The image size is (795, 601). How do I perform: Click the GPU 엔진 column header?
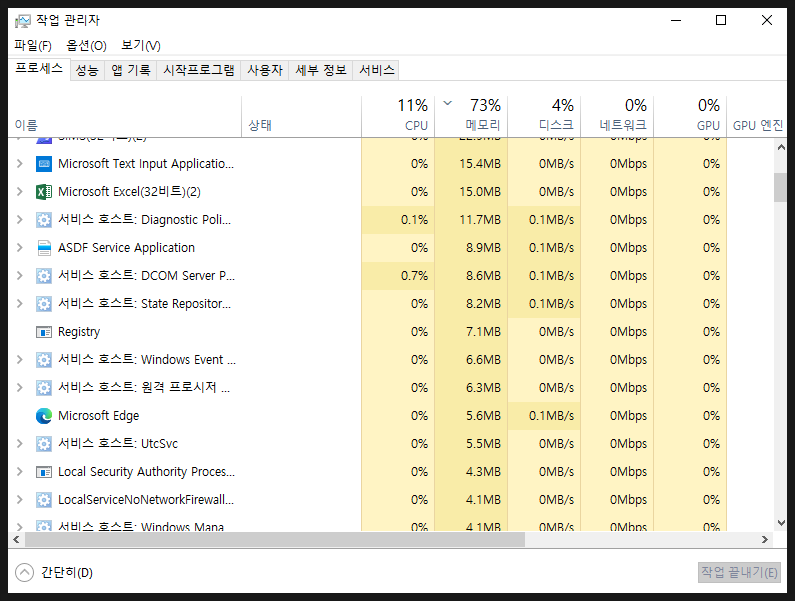[x=757, y=117]
